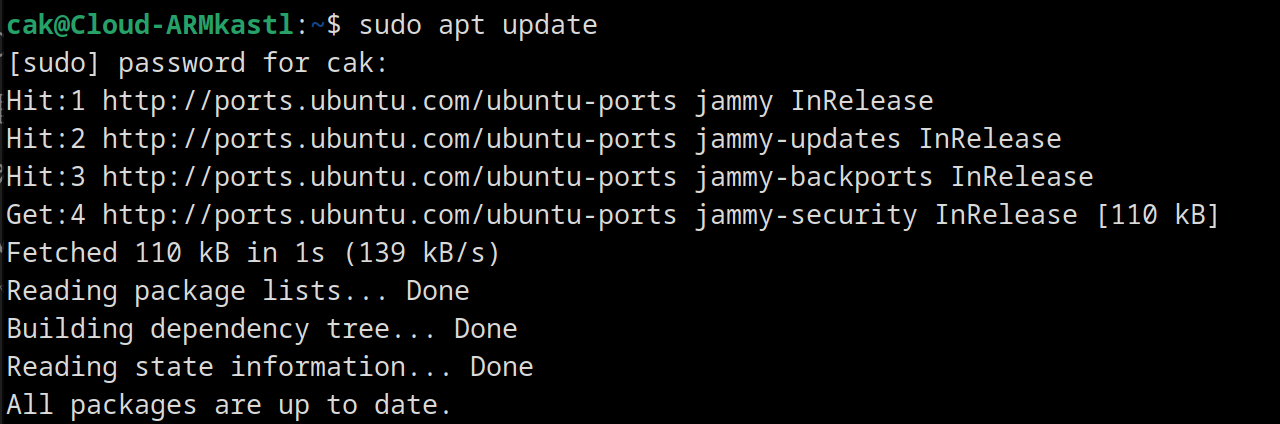Click the 'Get:4' label at line start

tap(46, 215)
